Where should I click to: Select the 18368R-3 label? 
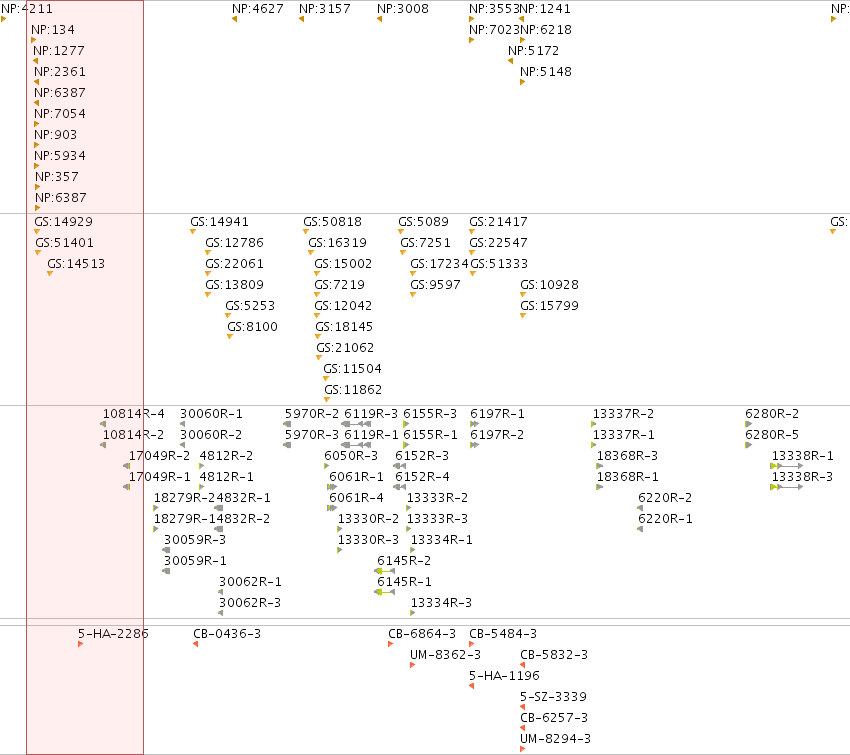click(627, 456)
